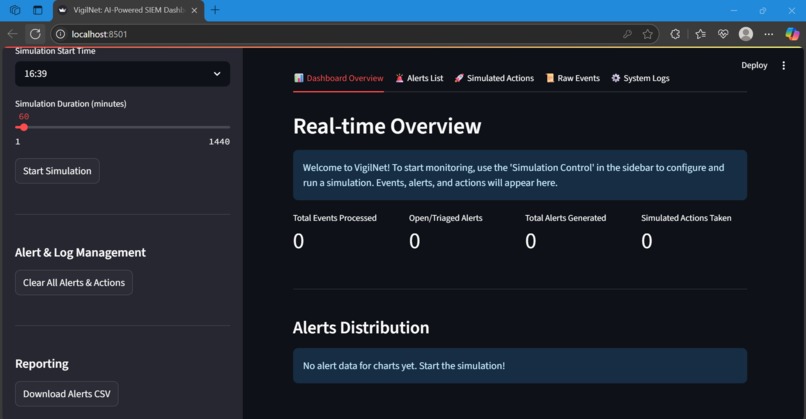Reload the localhost page
This screenshot has height=419, width=806.
pos(35,34)
